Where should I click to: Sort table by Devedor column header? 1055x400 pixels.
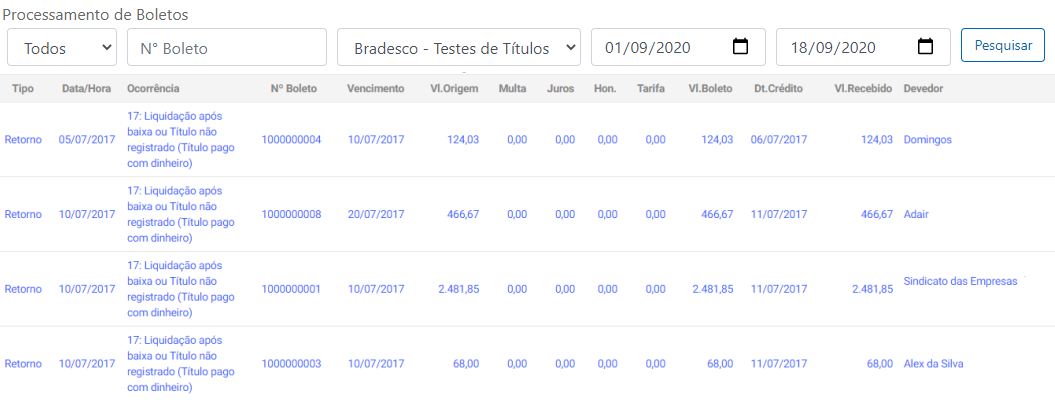pyautogui.click(x=923, y=89)
